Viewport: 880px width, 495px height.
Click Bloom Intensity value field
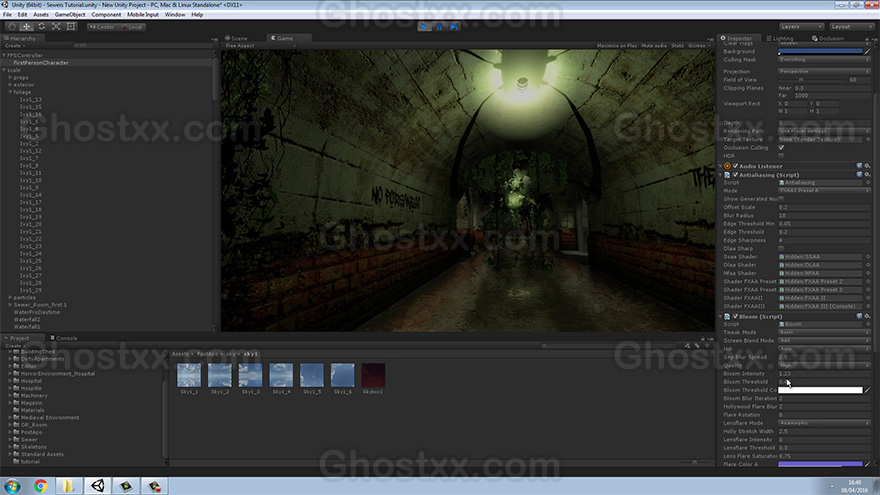click(824, 374)
